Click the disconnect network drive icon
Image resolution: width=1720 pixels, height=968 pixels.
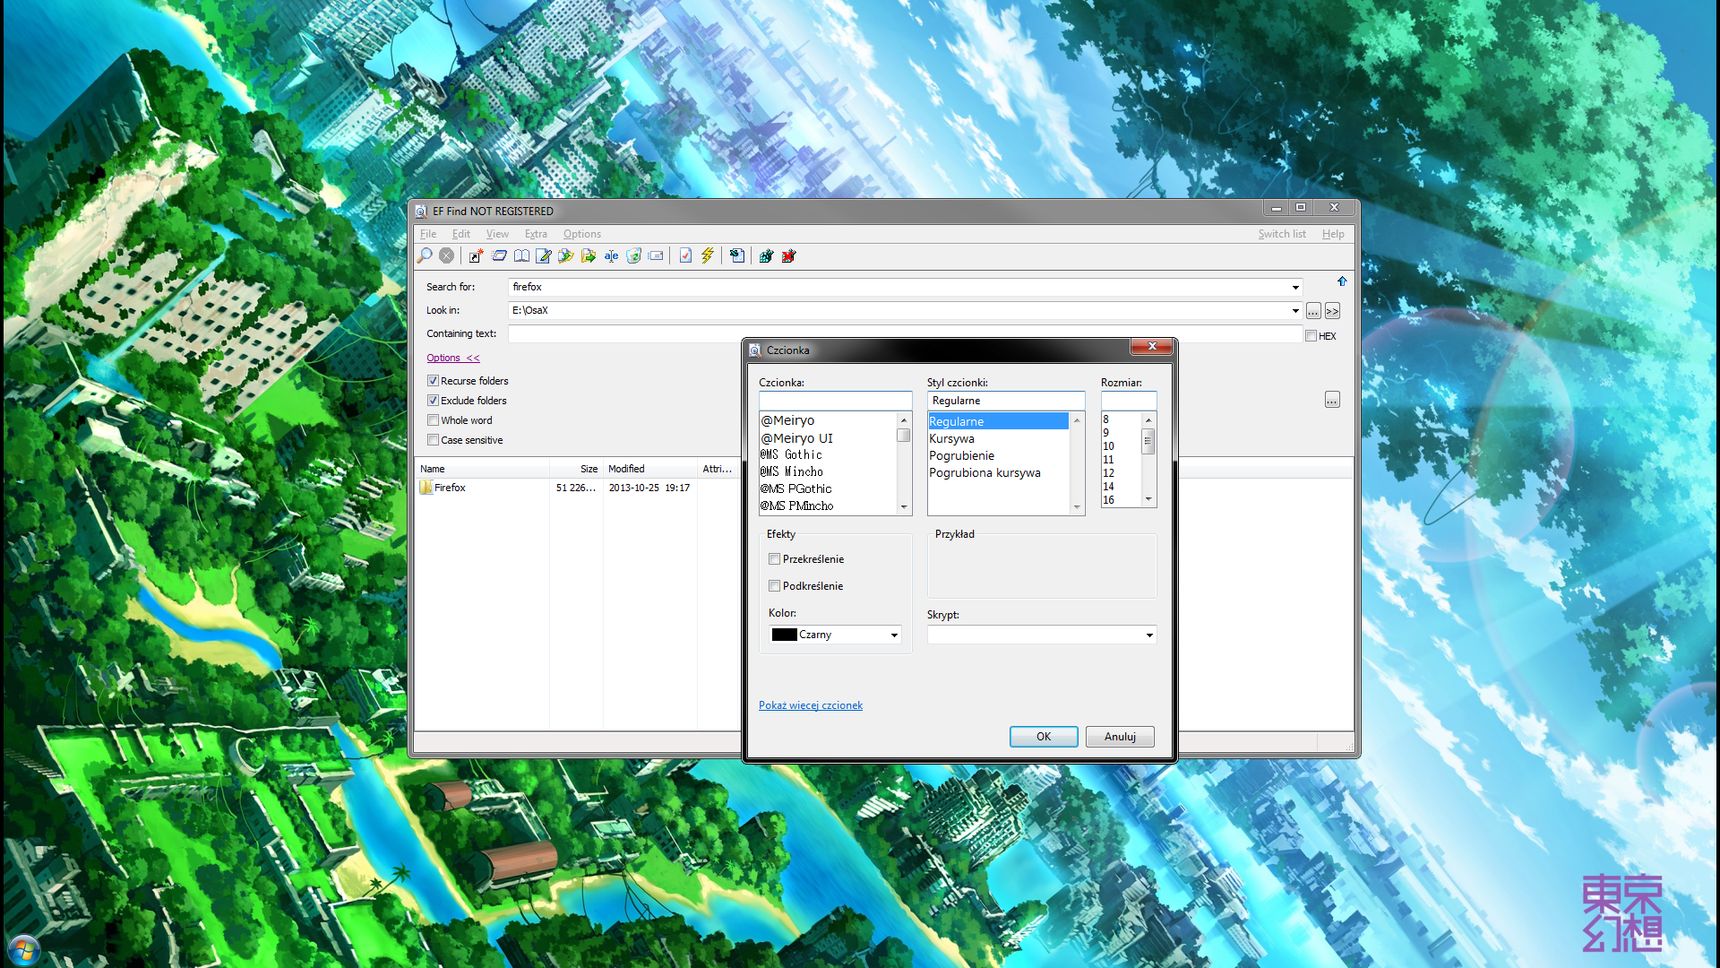[788, 256]
